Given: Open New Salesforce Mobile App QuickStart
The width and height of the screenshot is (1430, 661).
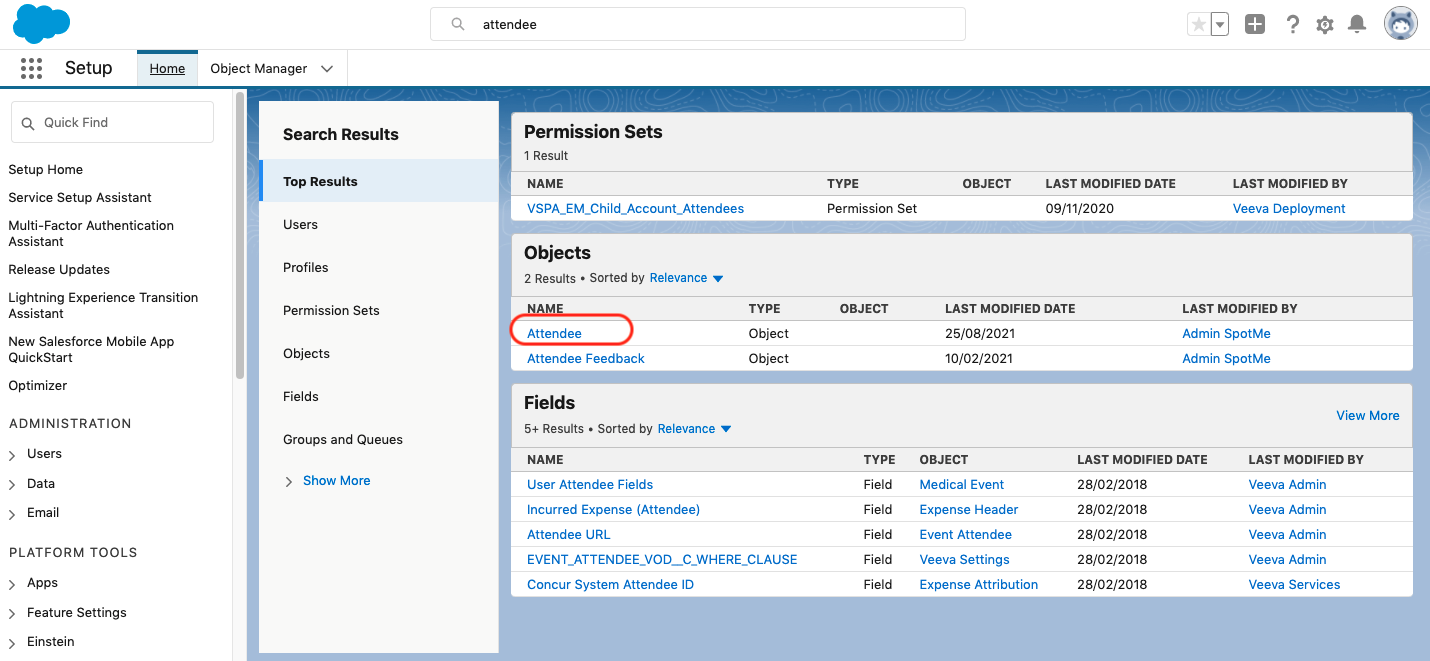Looking at the screenshot, I should pyautogui.click(x=91, y=349).
